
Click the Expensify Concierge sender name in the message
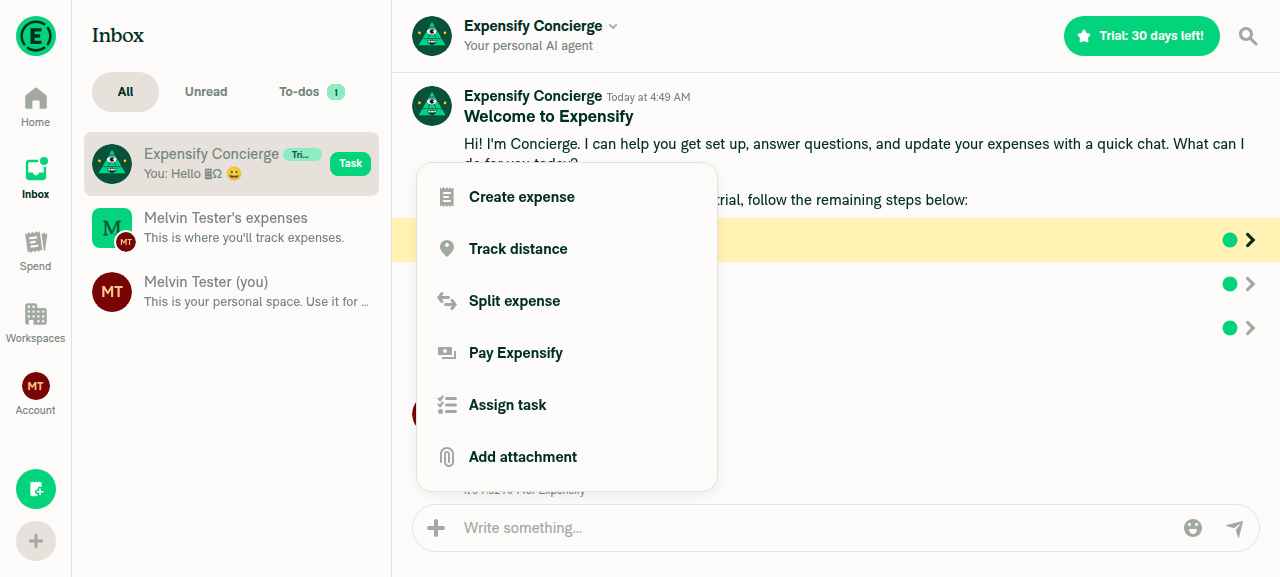click(x=533, y=96)
